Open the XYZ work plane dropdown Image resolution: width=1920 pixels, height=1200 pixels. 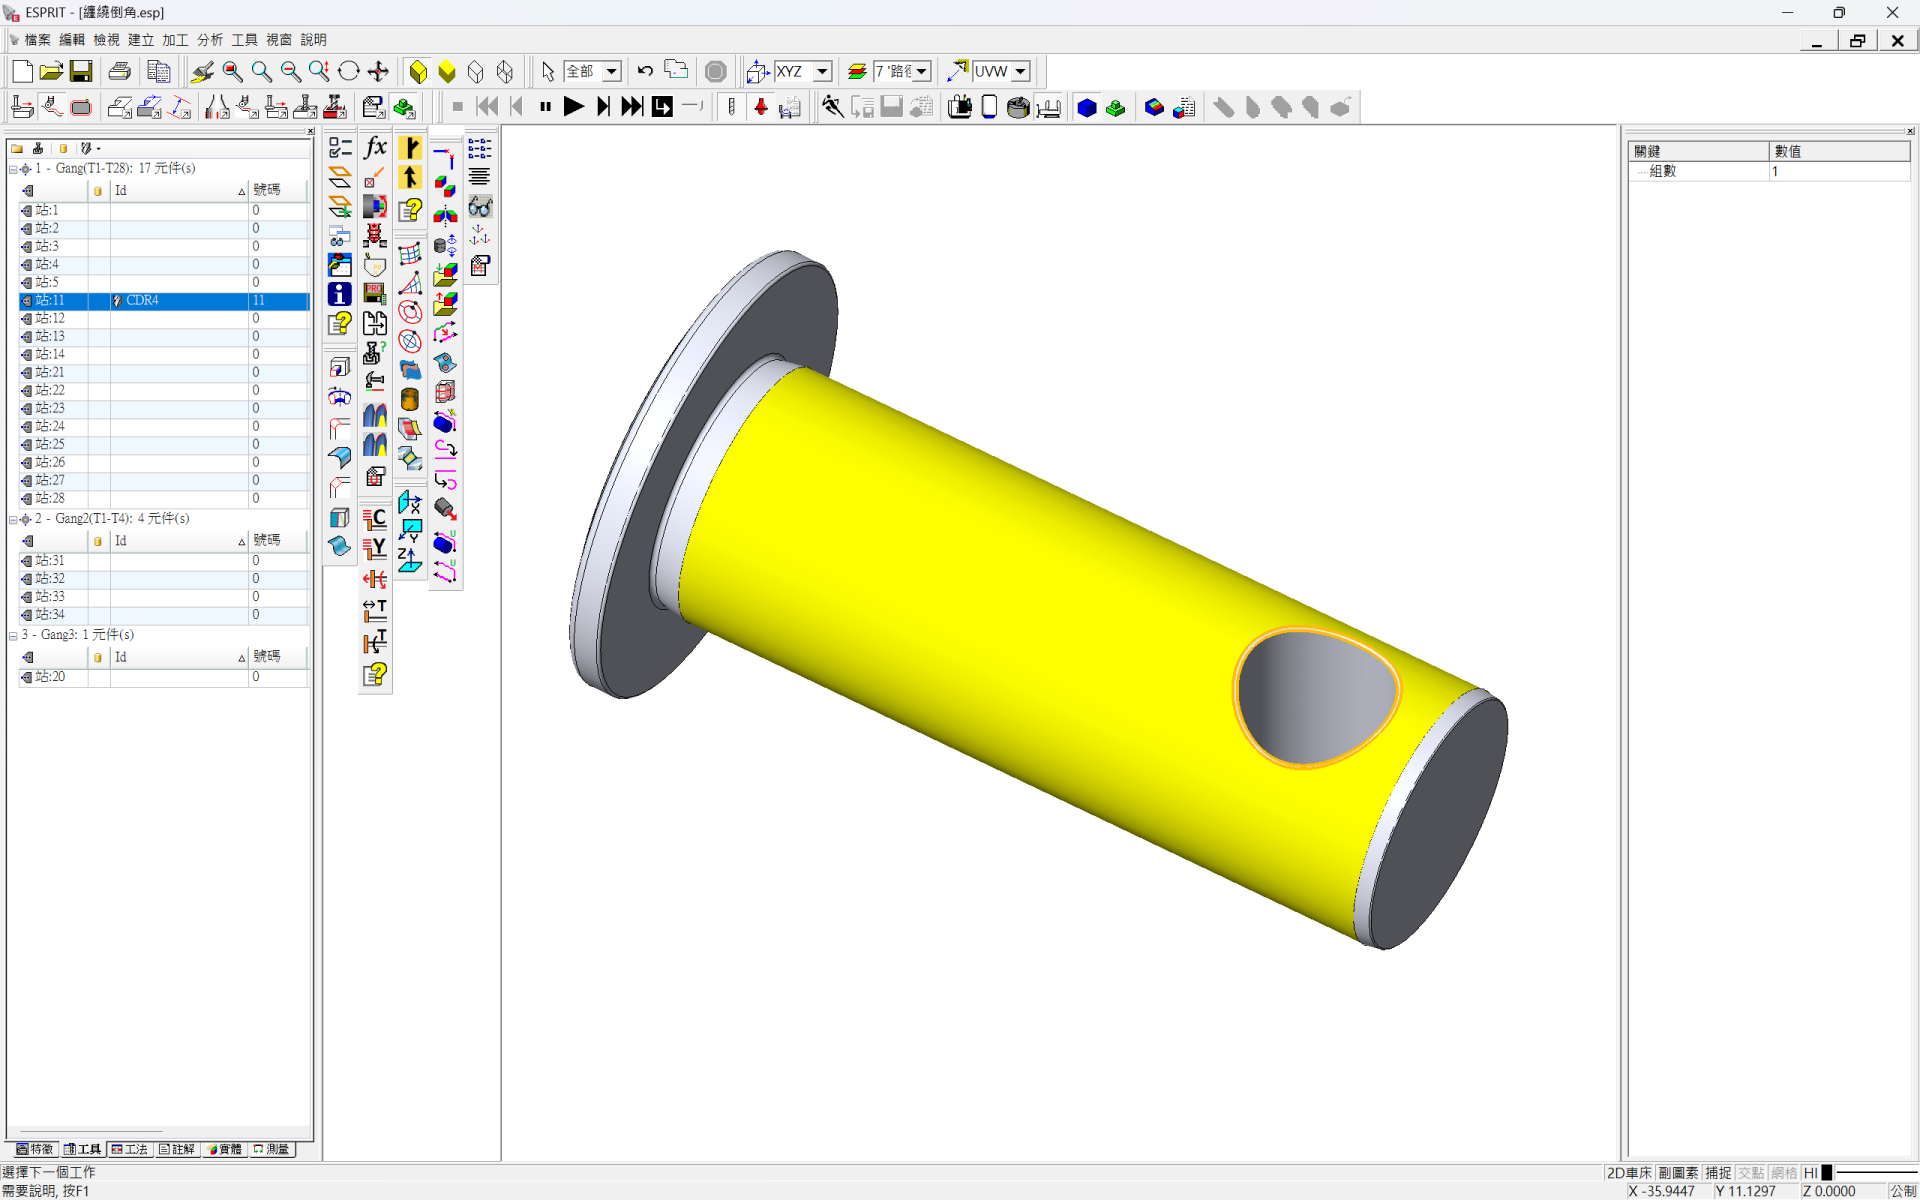(822, 72)
